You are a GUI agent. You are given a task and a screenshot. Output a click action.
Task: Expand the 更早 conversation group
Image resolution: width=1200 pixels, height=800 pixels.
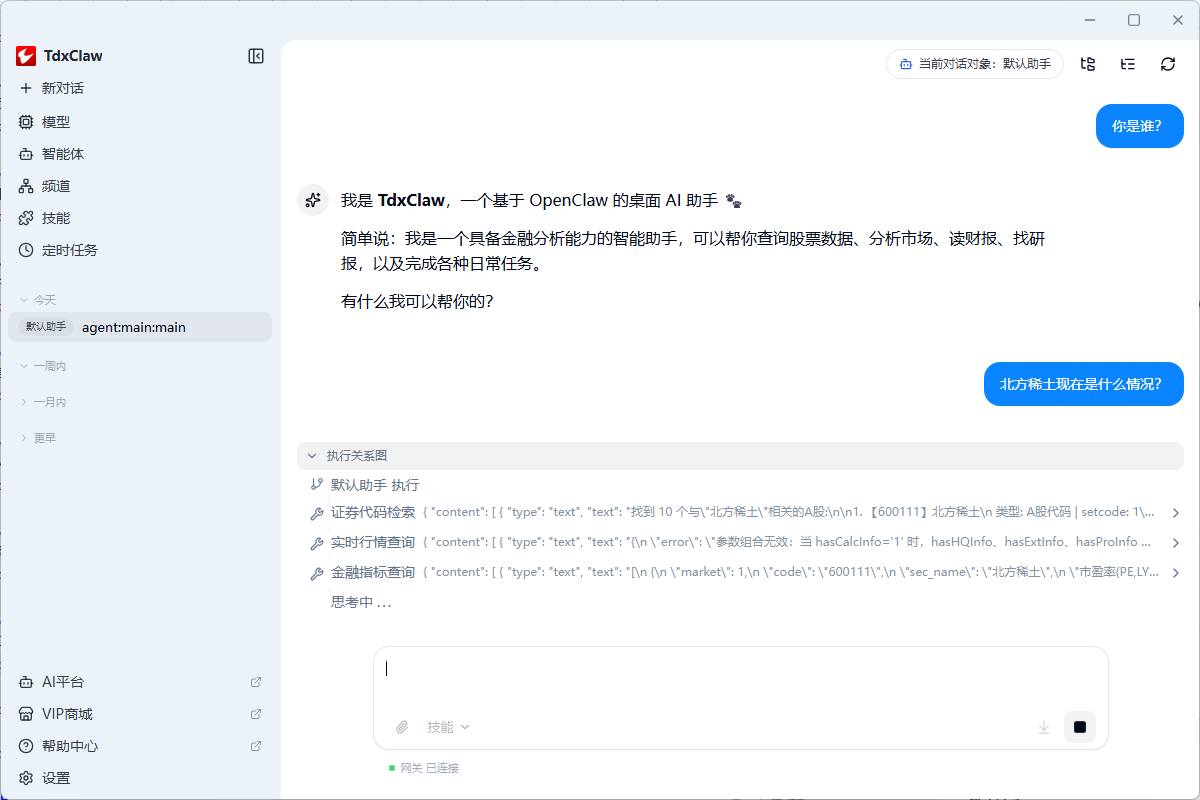[x=39, y=438]
